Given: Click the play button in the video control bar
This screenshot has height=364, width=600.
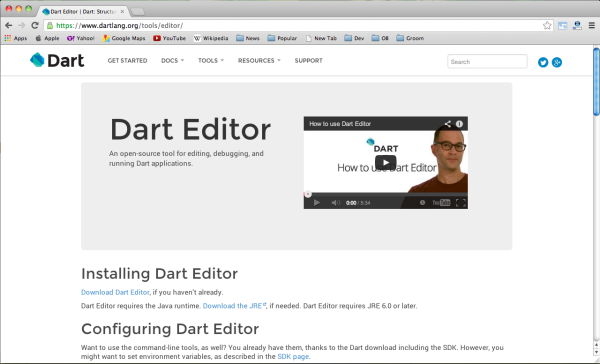Looking at the screenshot, I should (316, 202).
